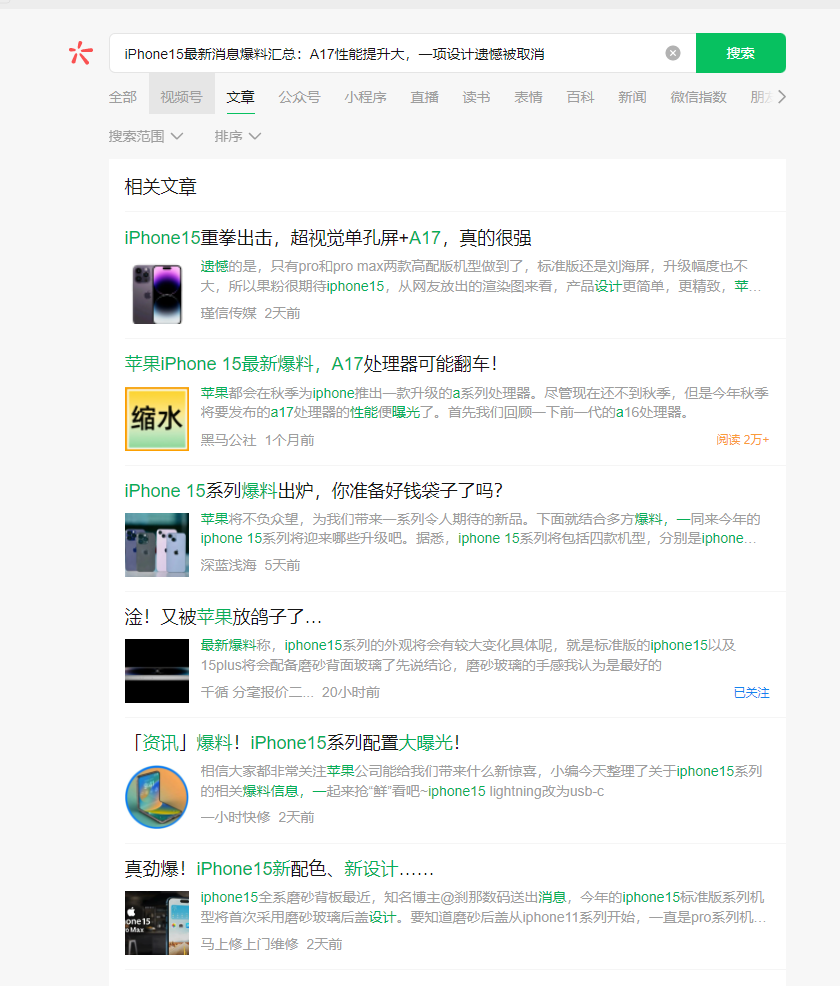Open article iPhone15重拳出击 title
Screen dimensions: 840x986
pyautogui.click(x=328, y=238)
